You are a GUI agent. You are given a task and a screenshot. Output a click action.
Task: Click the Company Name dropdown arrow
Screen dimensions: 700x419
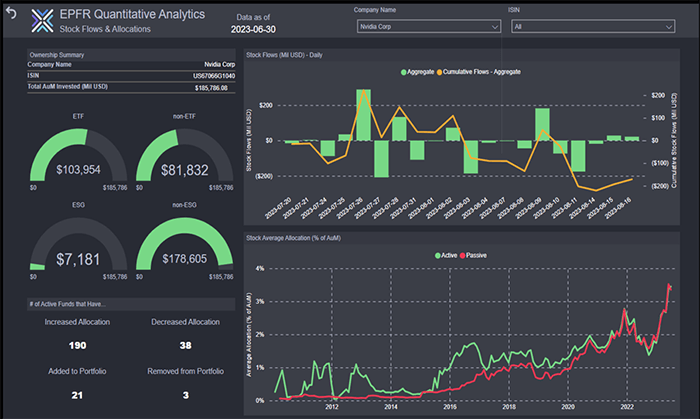(495, 27)
